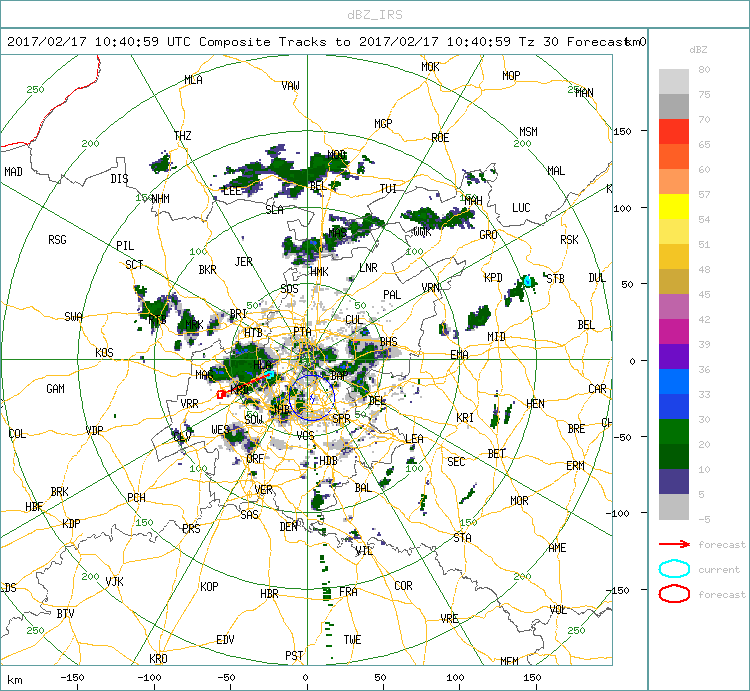Click the MOP station label
The image size is (750, 691).
(511, 76)
